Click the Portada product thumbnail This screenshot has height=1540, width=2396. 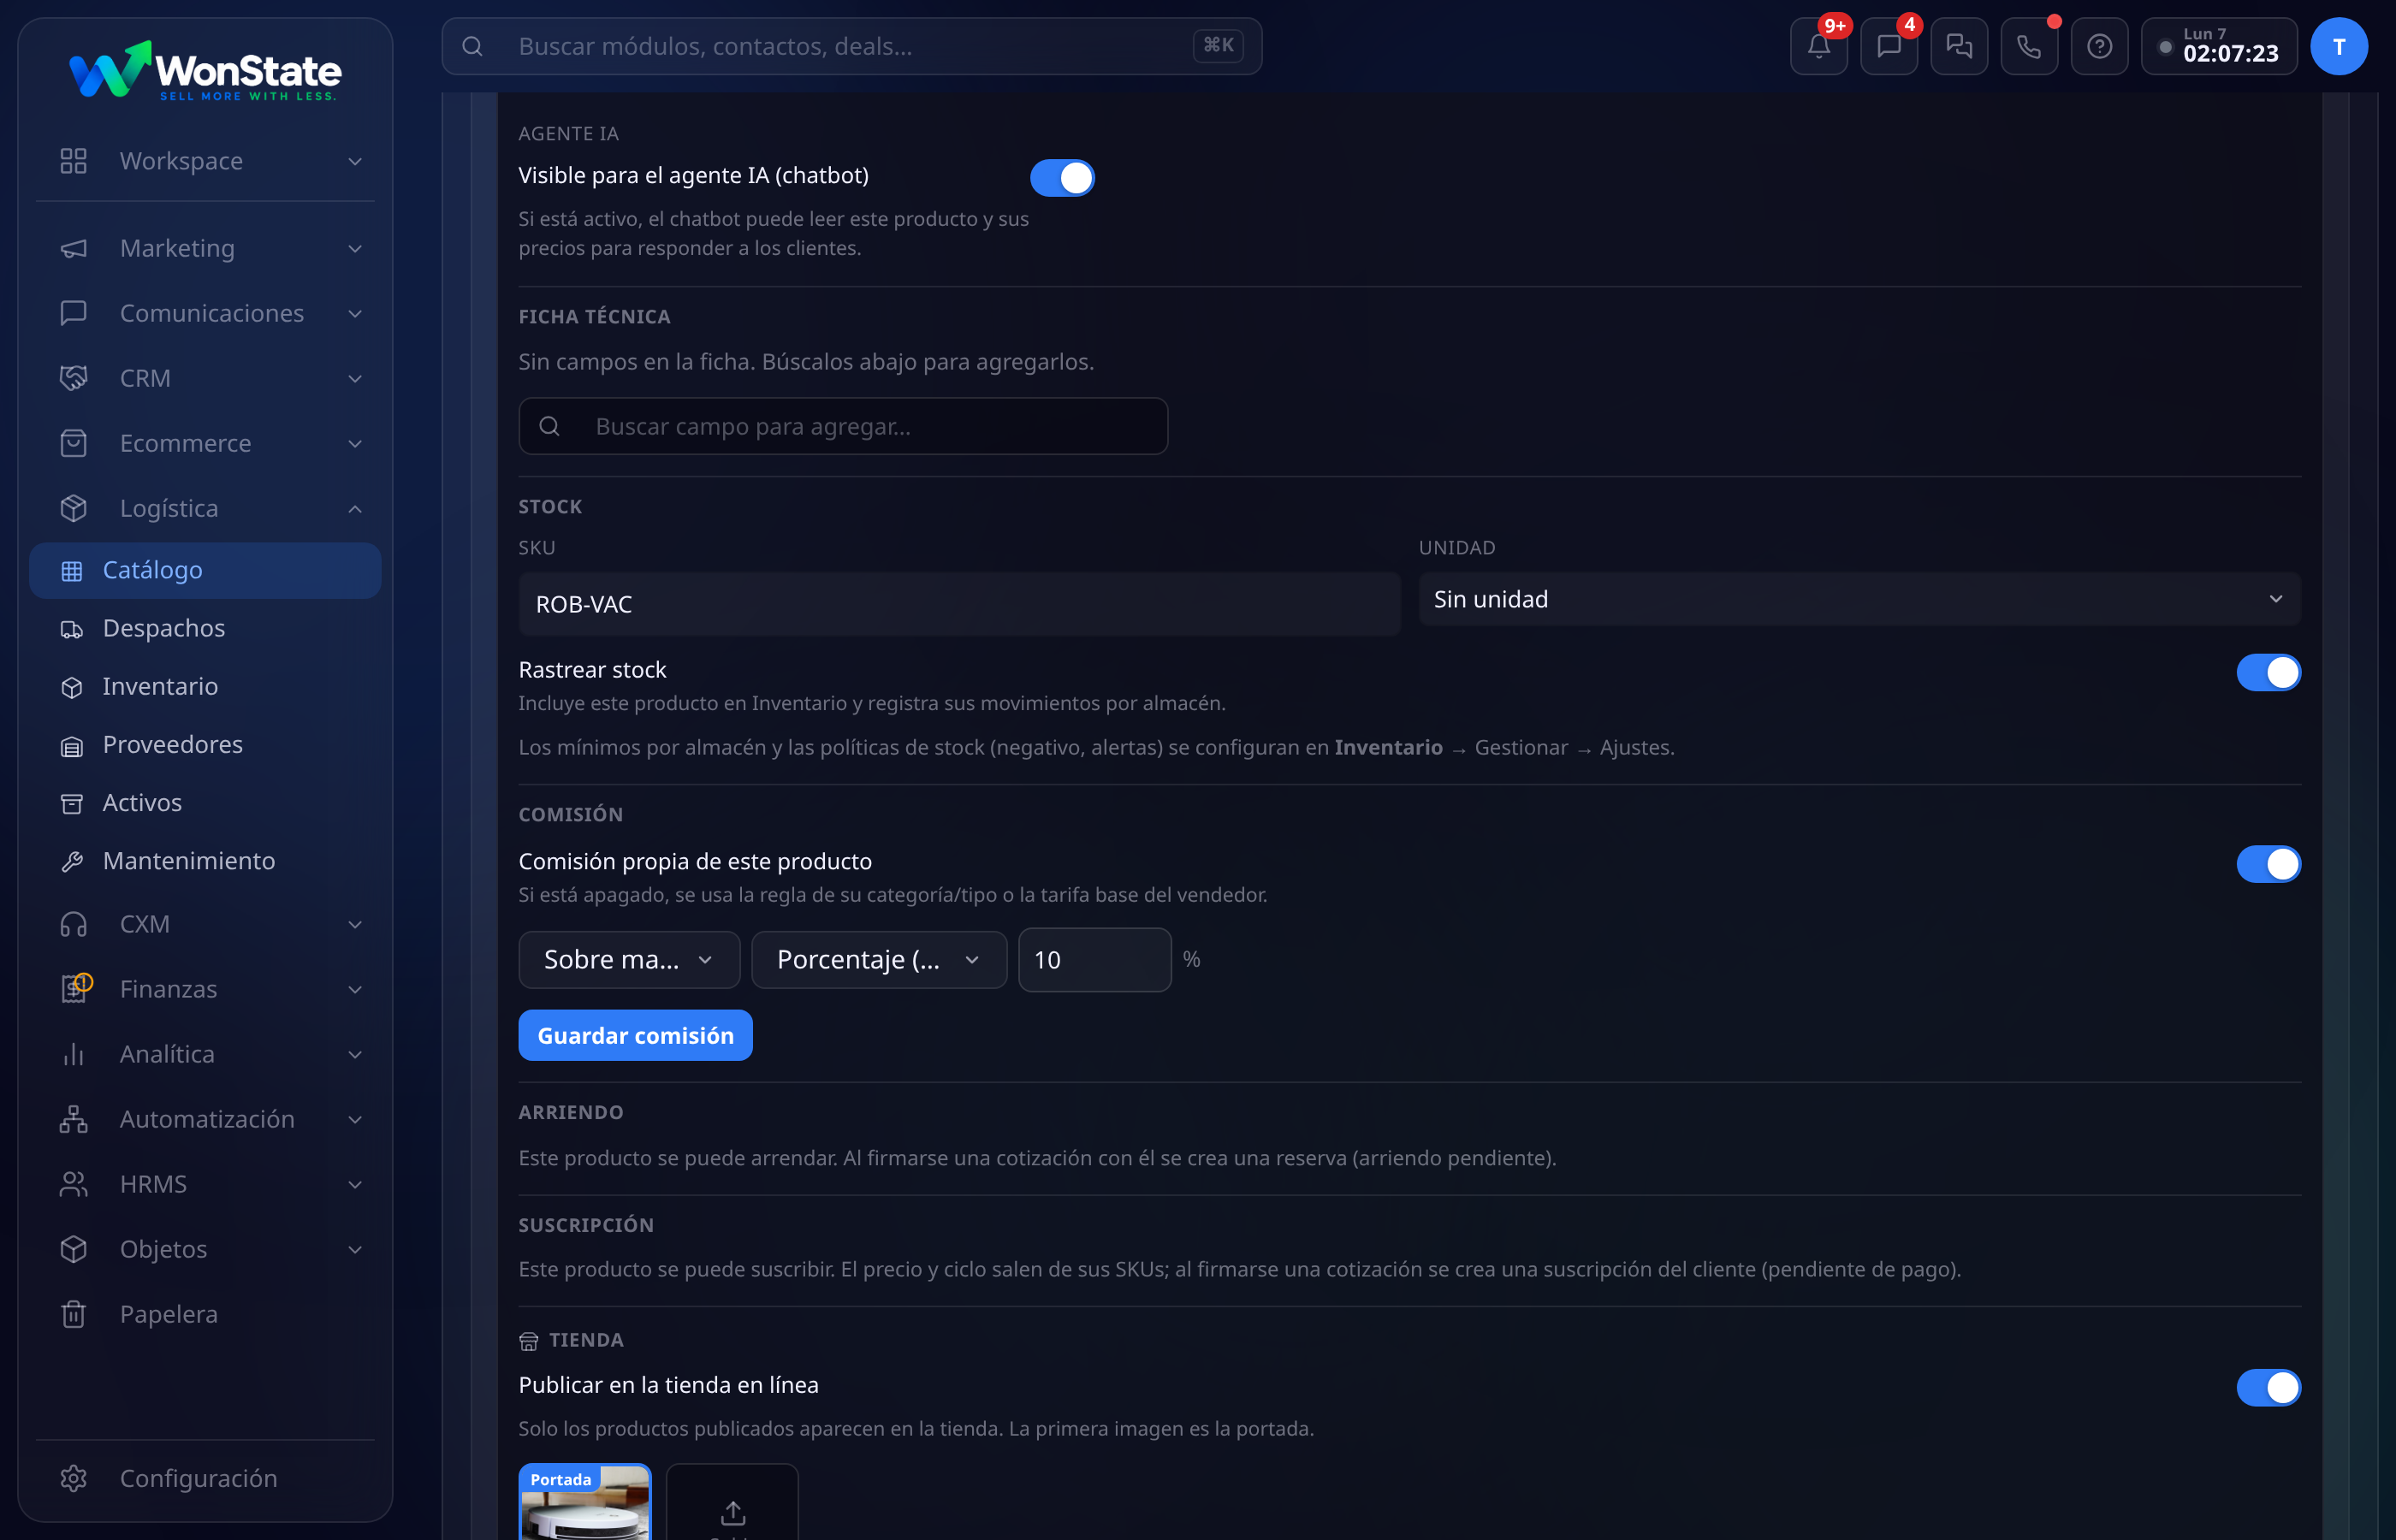(585, 1502)
